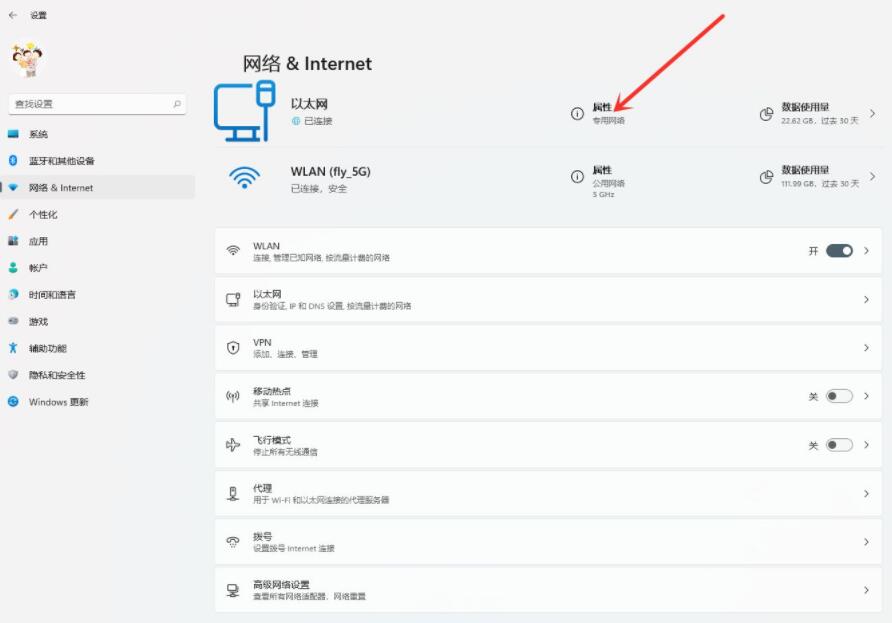Turn off the WLAN toggle
Image resolution: width=892 pixels, height=623 pixels.
pos(839,251)
